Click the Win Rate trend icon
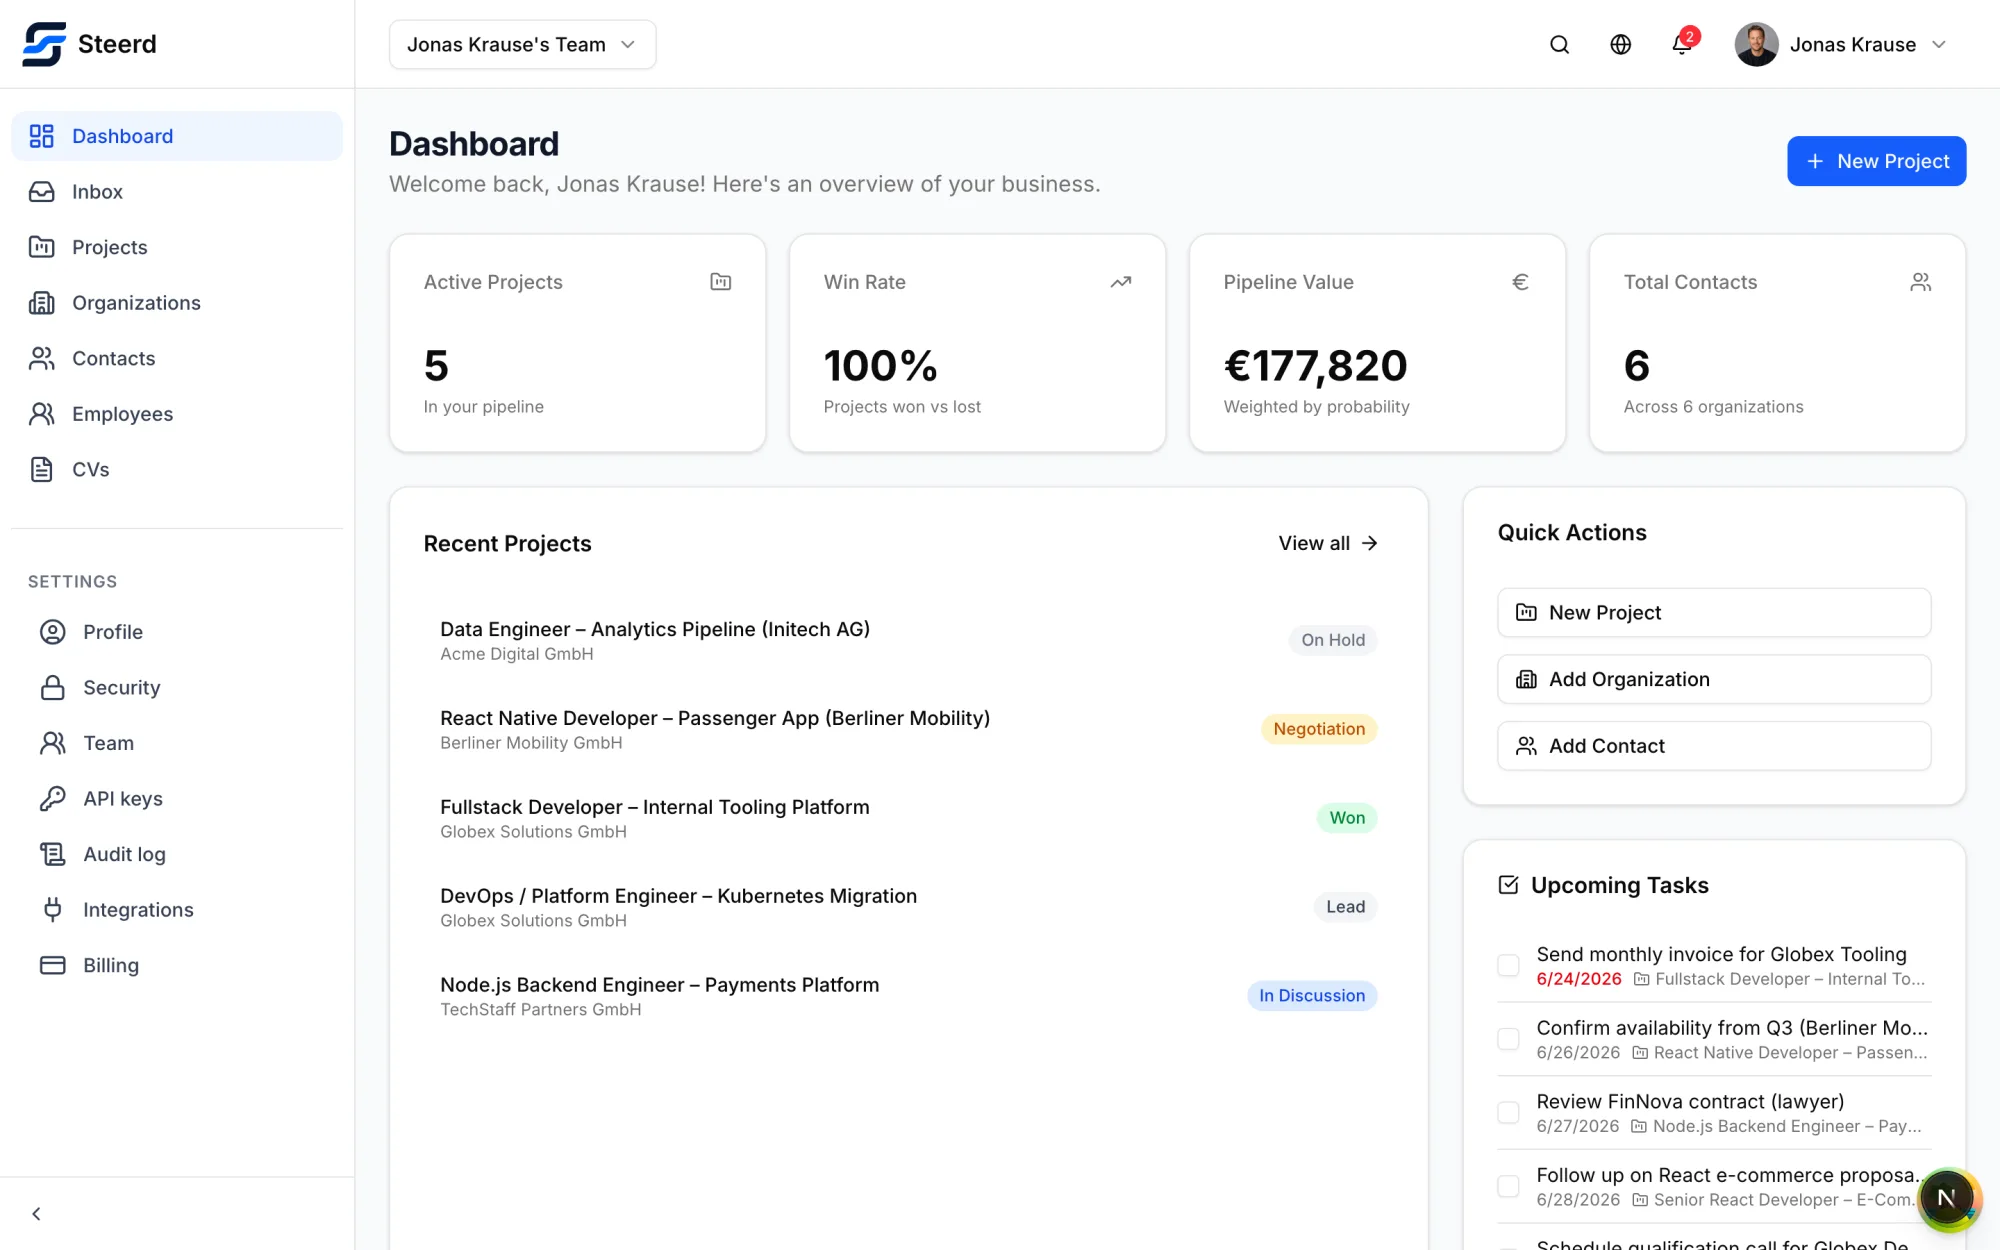Image resolution: width=2000 pixels, height=1250 pixels. pyautogui.click(x=1121, y=282)
